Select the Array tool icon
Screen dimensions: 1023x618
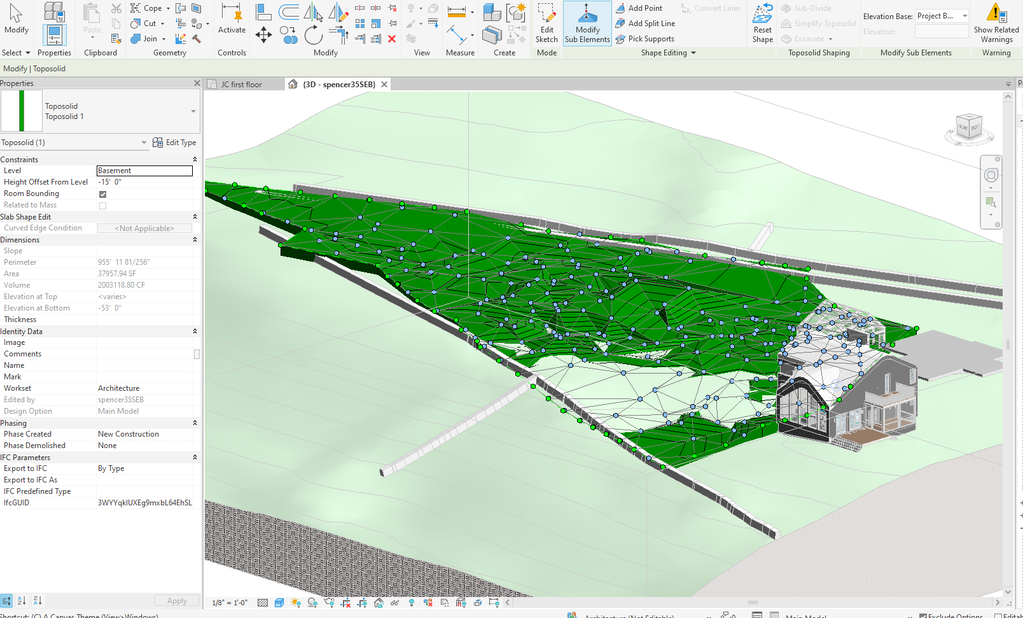coord(360,23)
